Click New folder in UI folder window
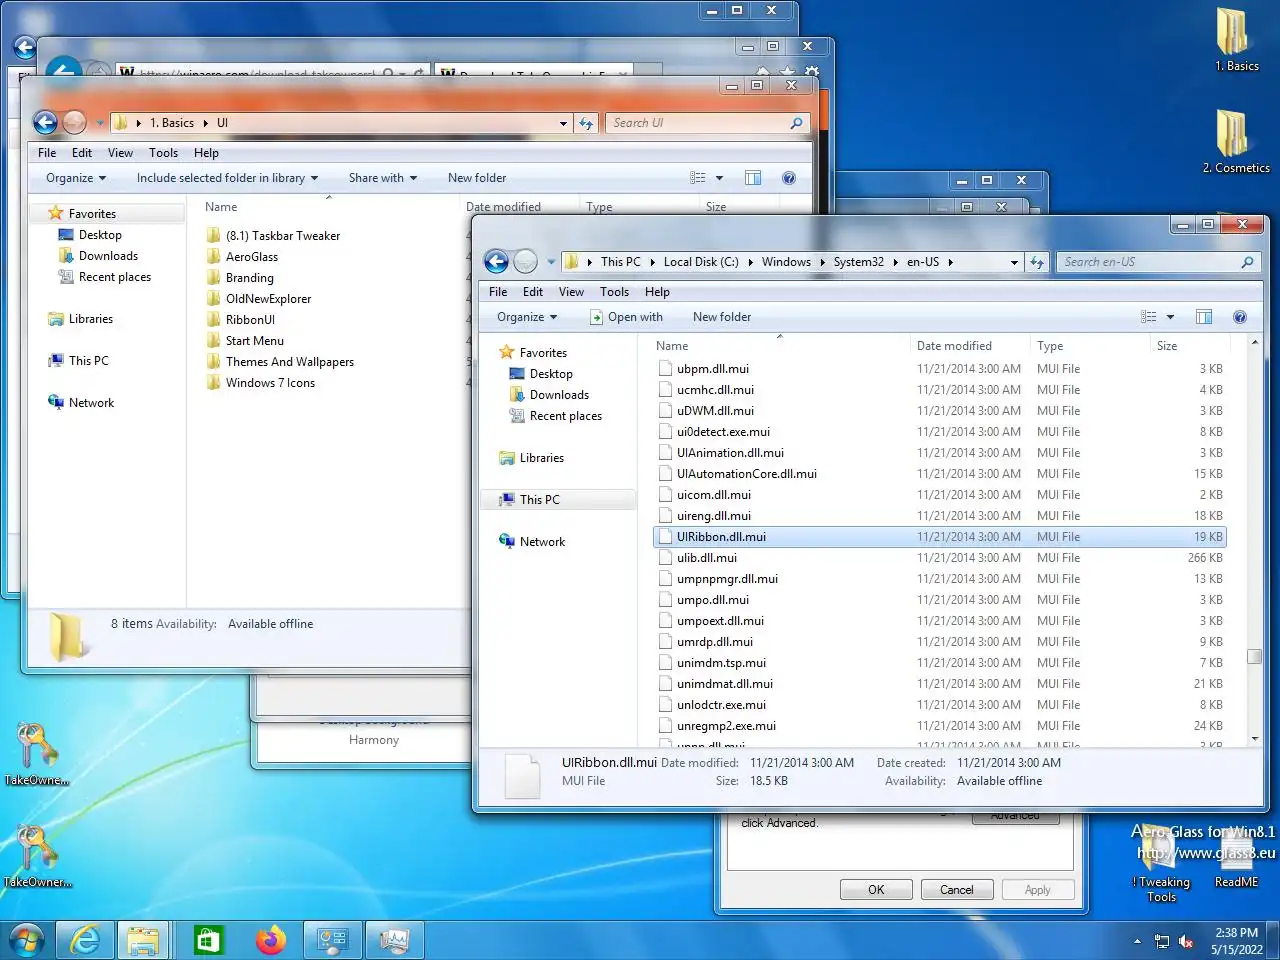 coord(477,178)
